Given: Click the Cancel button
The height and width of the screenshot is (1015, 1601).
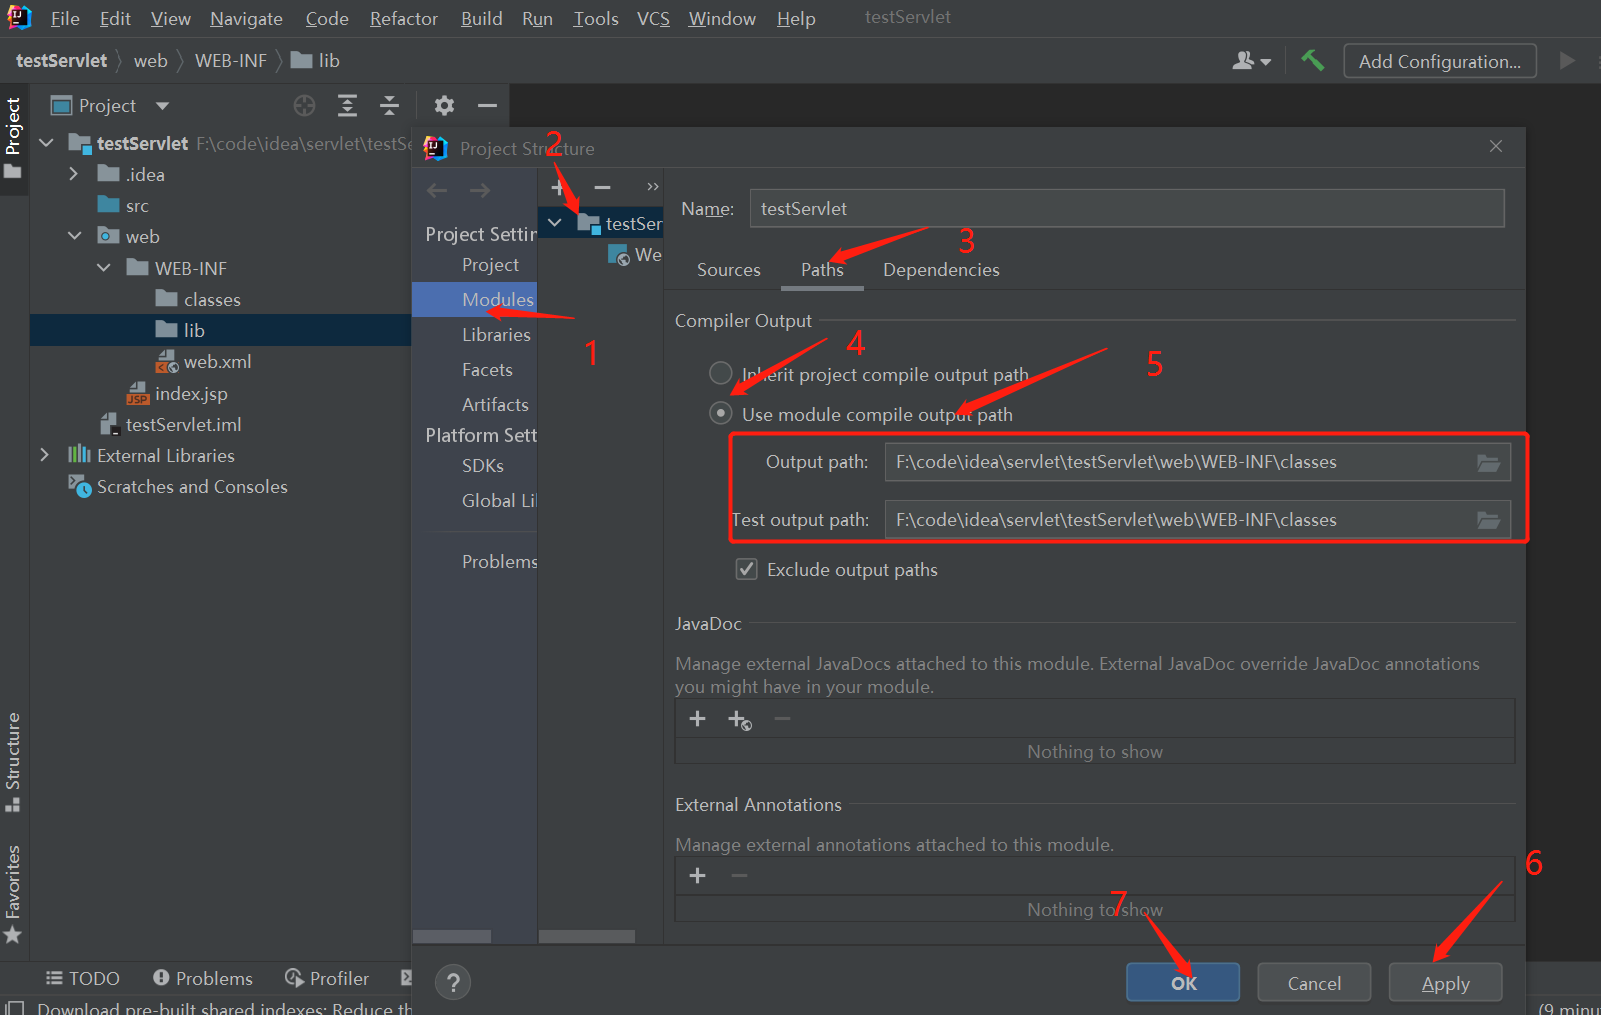Looking at the screenshot, I should coord(1314,982).
